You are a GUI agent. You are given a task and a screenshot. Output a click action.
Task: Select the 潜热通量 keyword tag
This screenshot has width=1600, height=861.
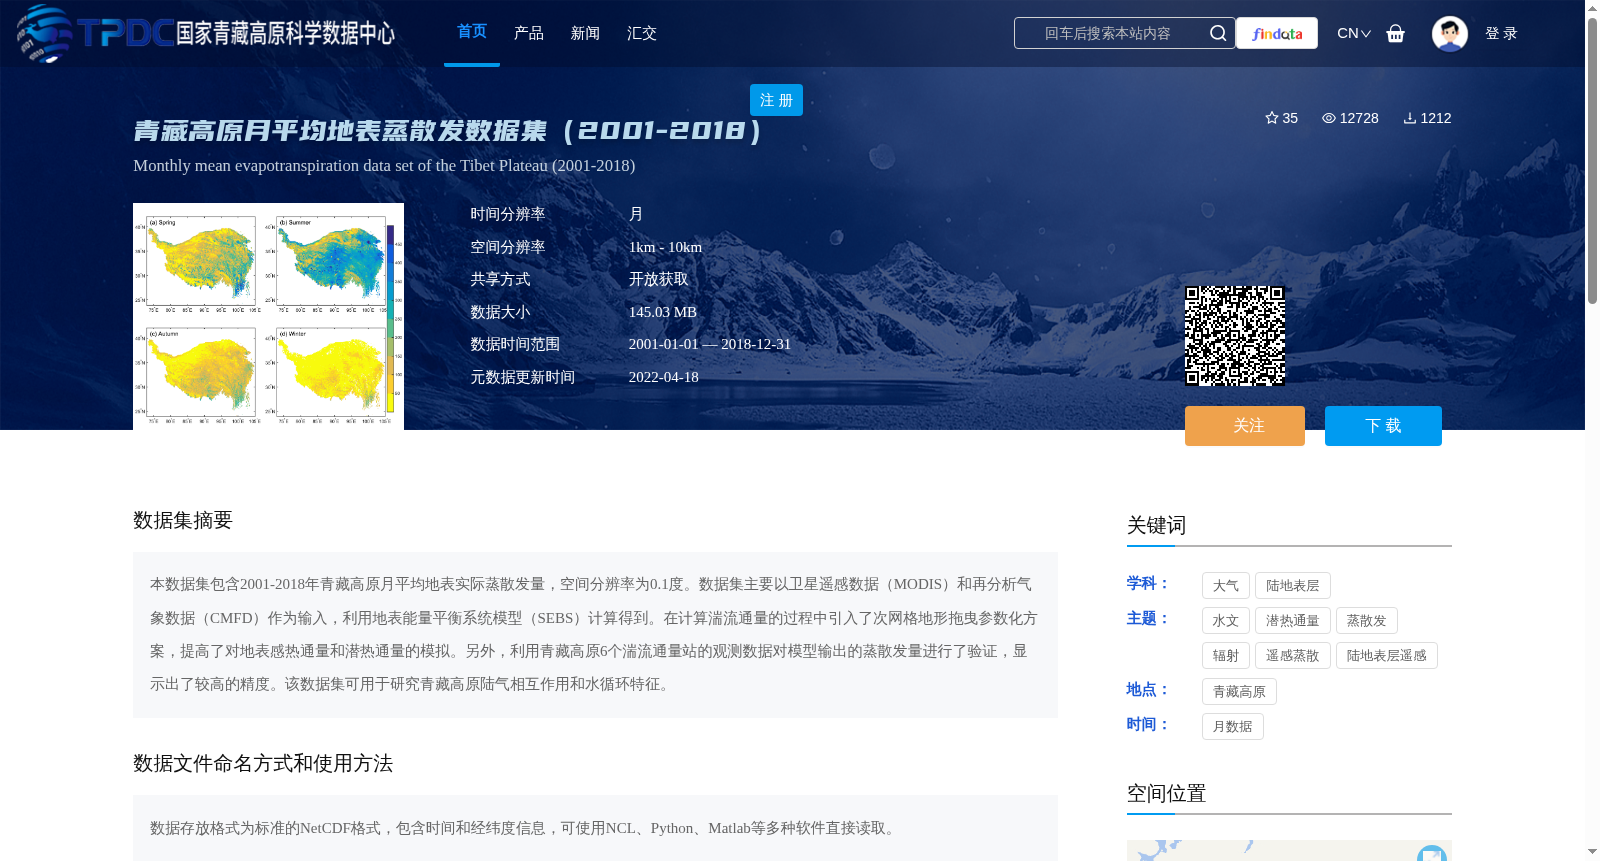[x=1293, y=621]
